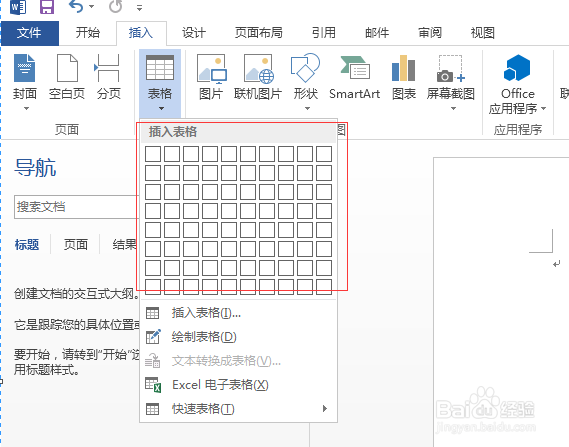
Task: Open the 视图 tab
Action: (x=483, y=33)
